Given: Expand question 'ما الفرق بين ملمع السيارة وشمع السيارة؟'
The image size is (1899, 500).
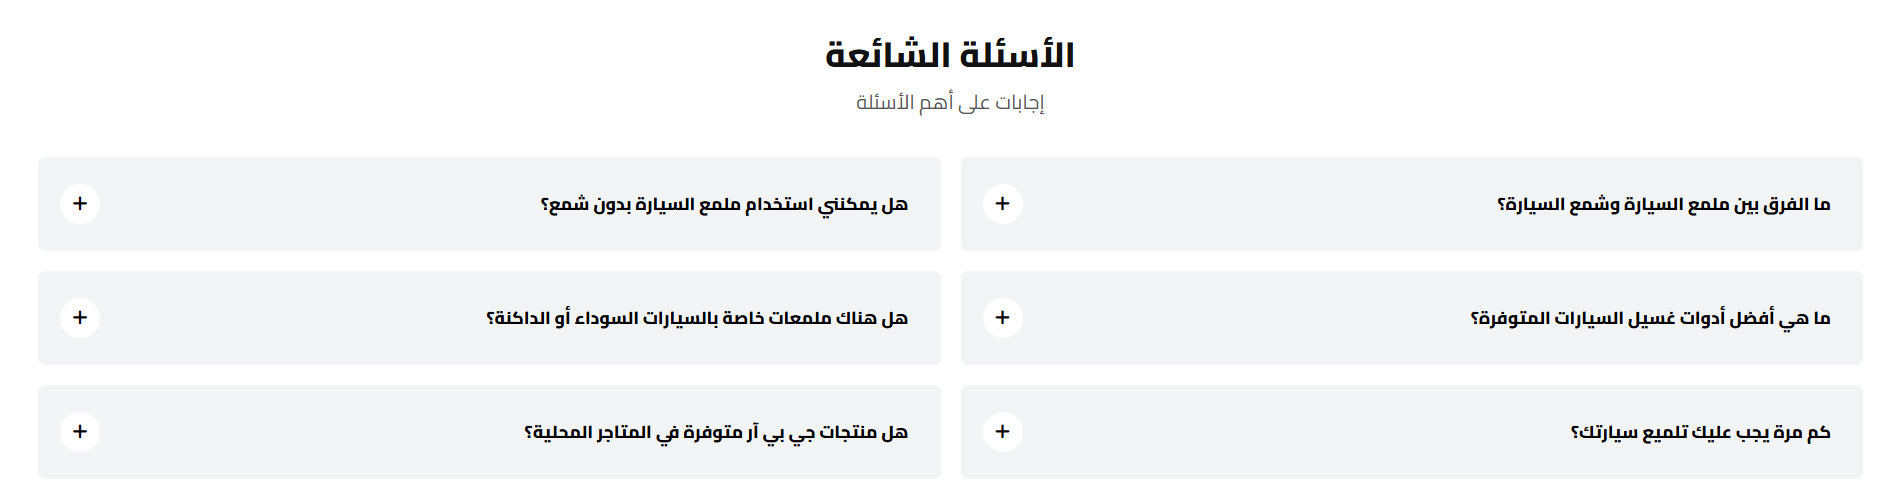Looking at the screenshot, I should coord(1662,205).
